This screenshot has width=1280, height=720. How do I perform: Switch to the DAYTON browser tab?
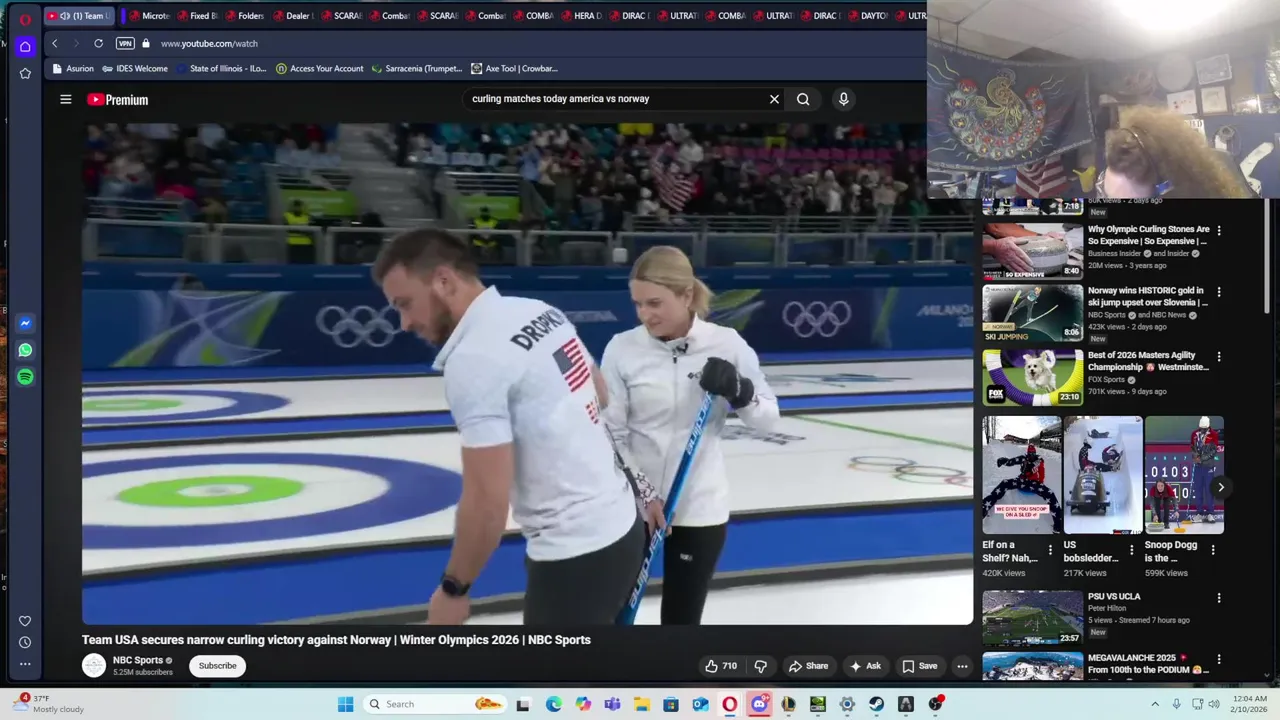pyautogui.click(x=868, y=16)
